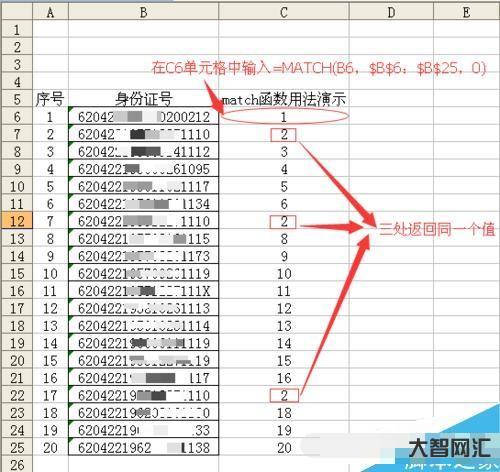Click ID cell ending in 138
Viewport: 500px width, 472px height.
[x=143, y=447]
